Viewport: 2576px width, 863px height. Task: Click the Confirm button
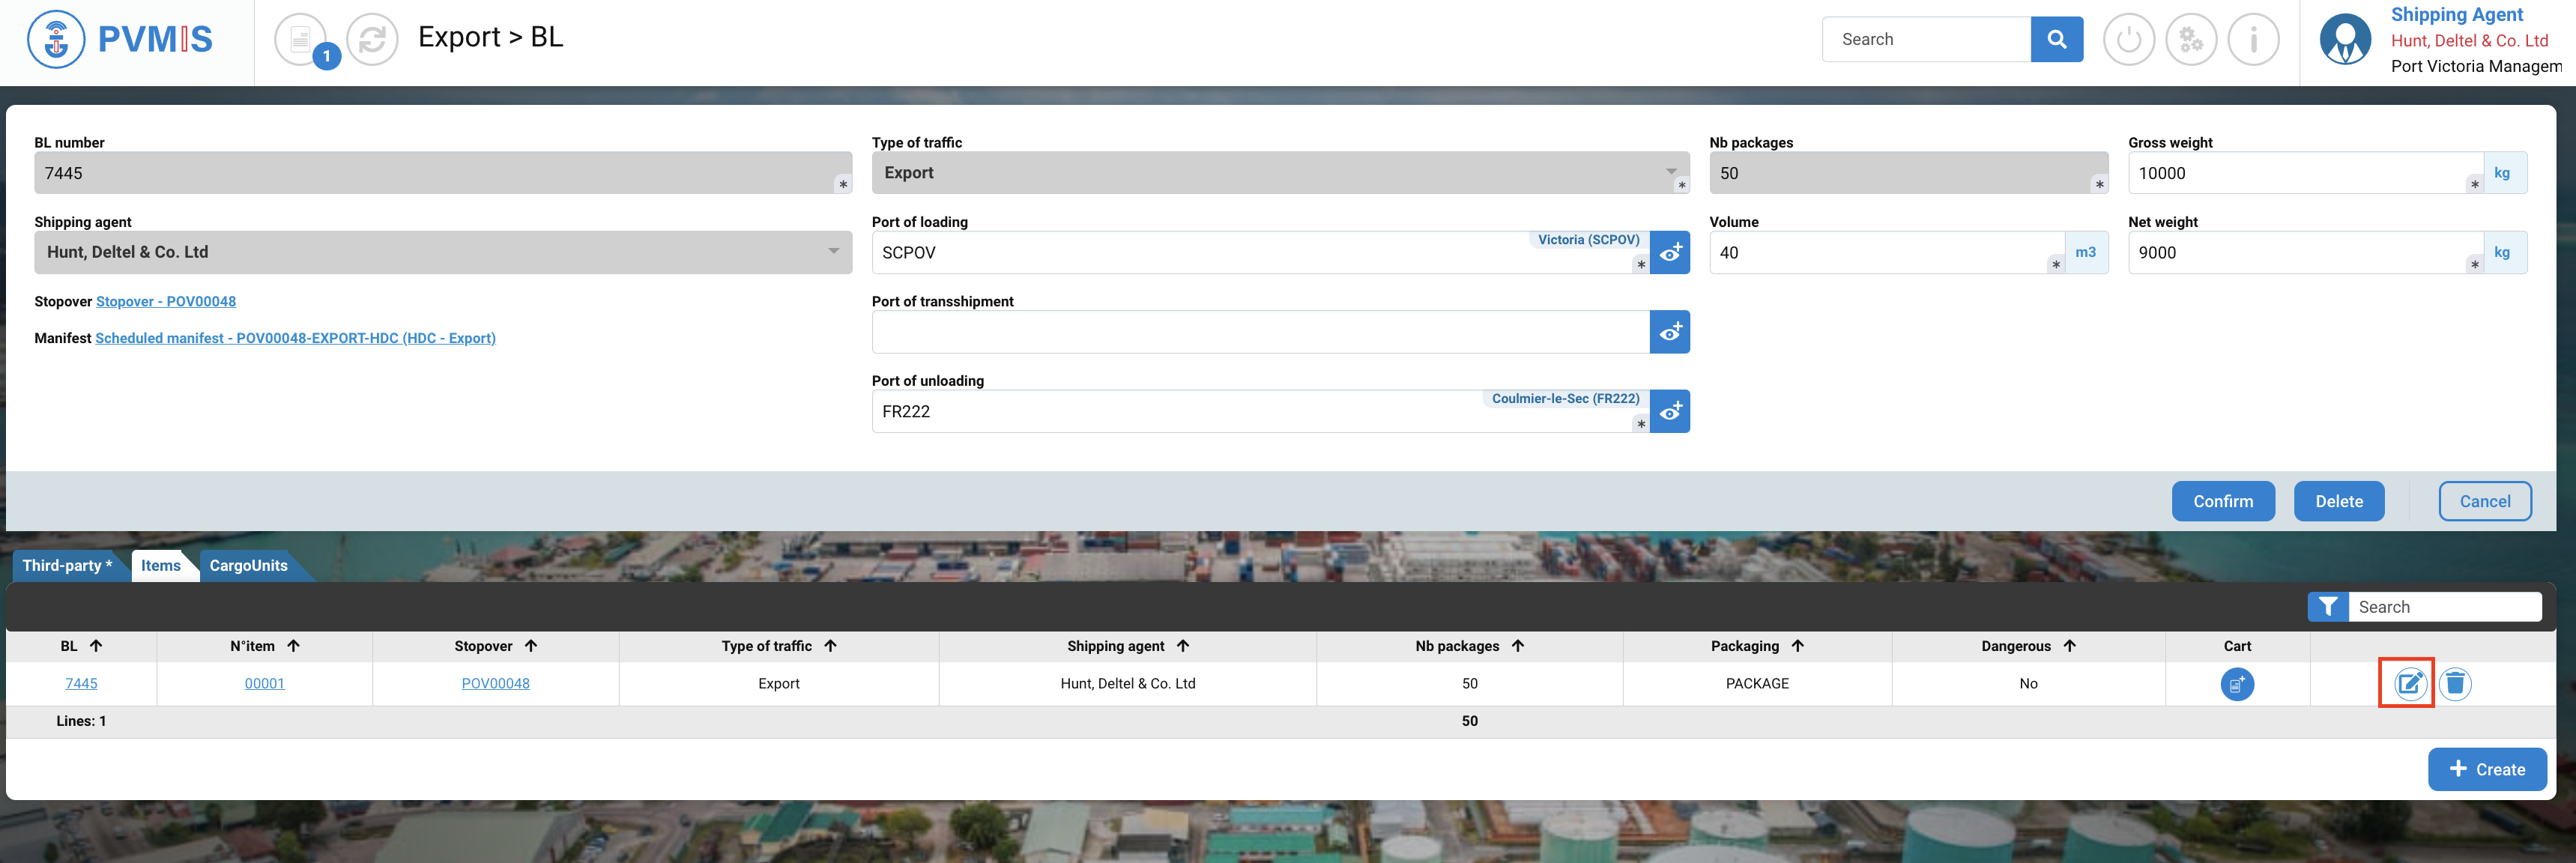[x=2222, y=501]
